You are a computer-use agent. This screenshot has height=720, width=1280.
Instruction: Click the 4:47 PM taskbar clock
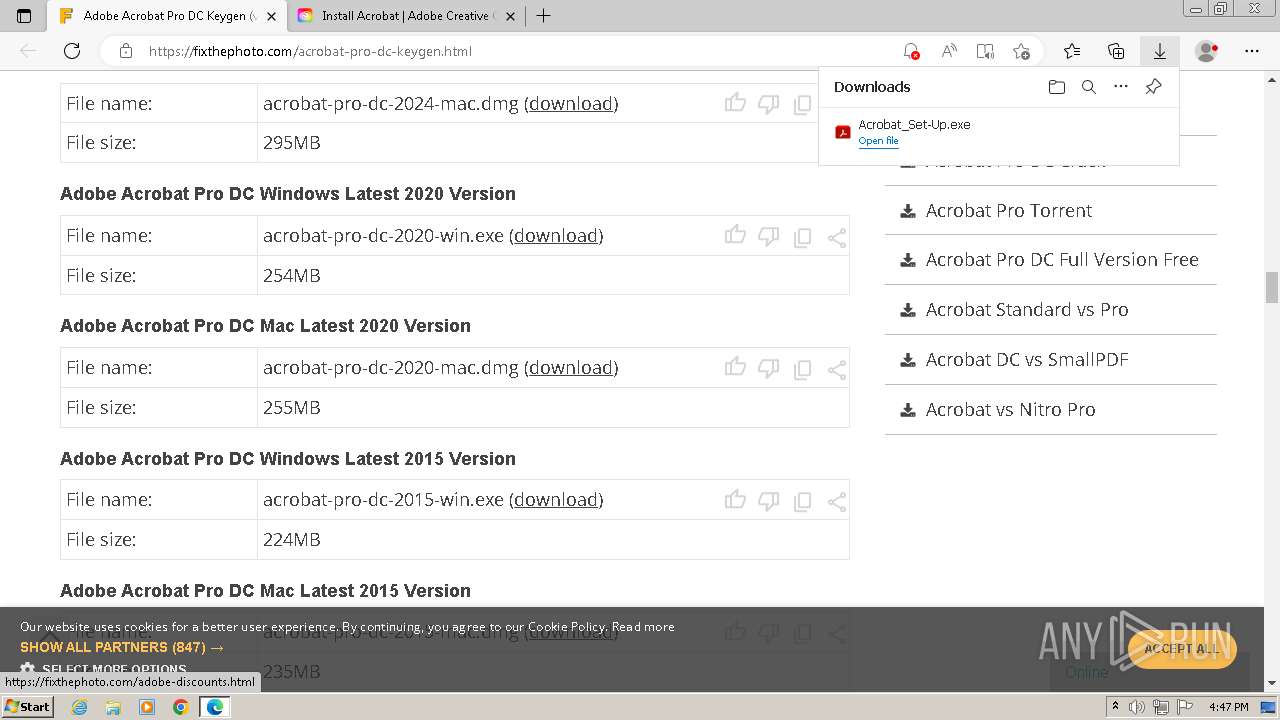1228,707
